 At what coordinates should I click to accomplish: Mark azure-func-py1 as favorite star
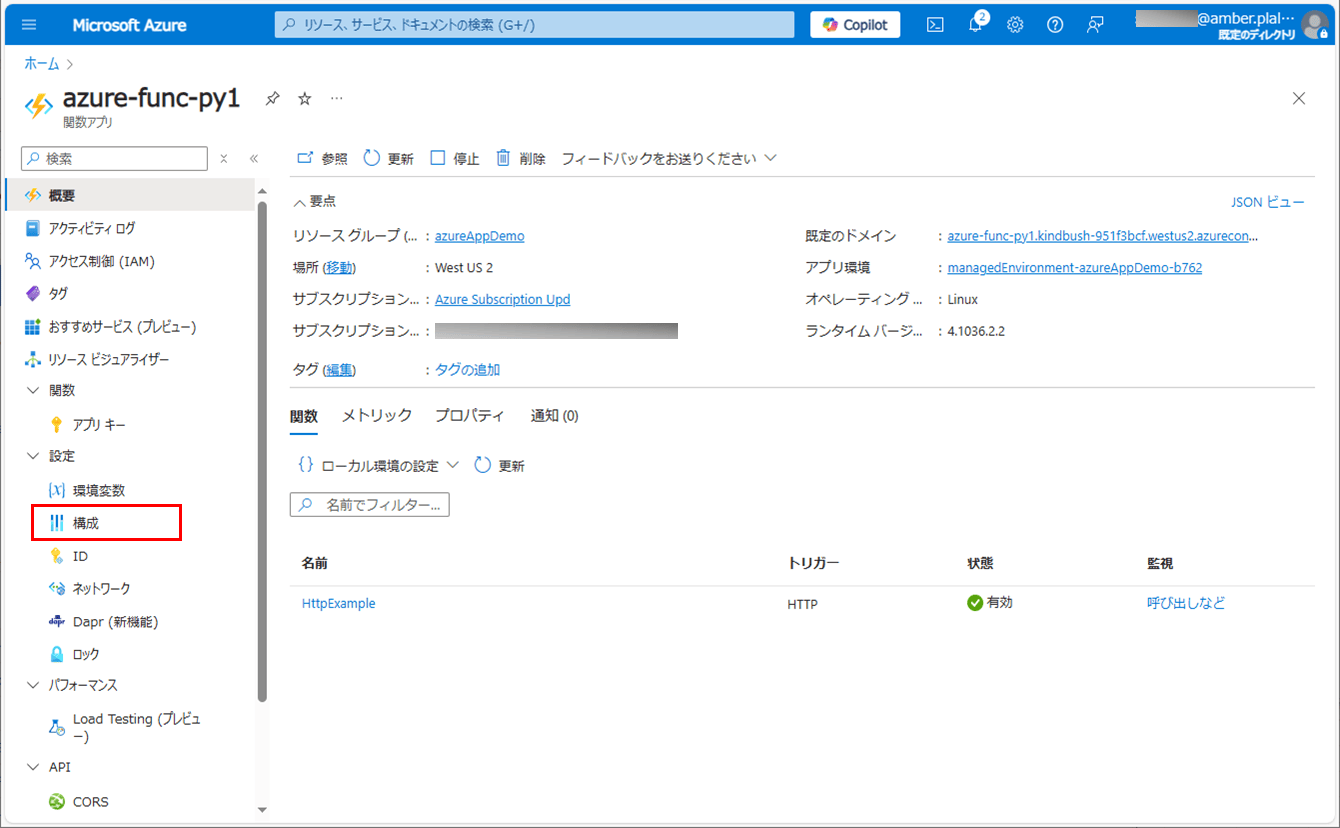point(305,98)
